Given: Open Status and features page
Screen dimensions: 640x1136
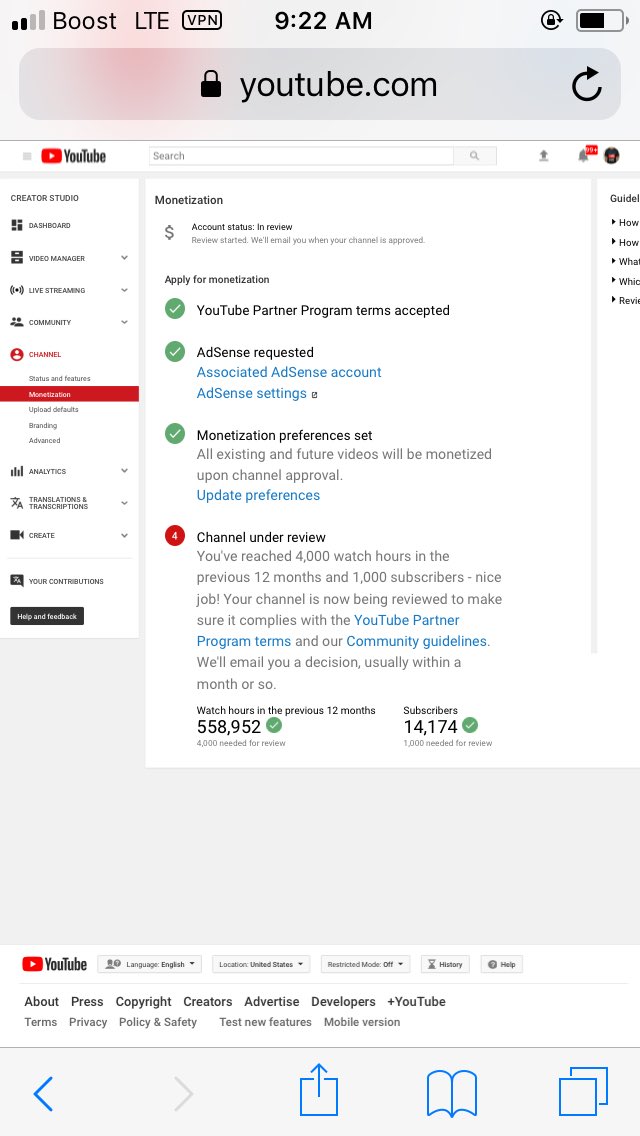Looking at the screenshot, I should pos(59,378).
